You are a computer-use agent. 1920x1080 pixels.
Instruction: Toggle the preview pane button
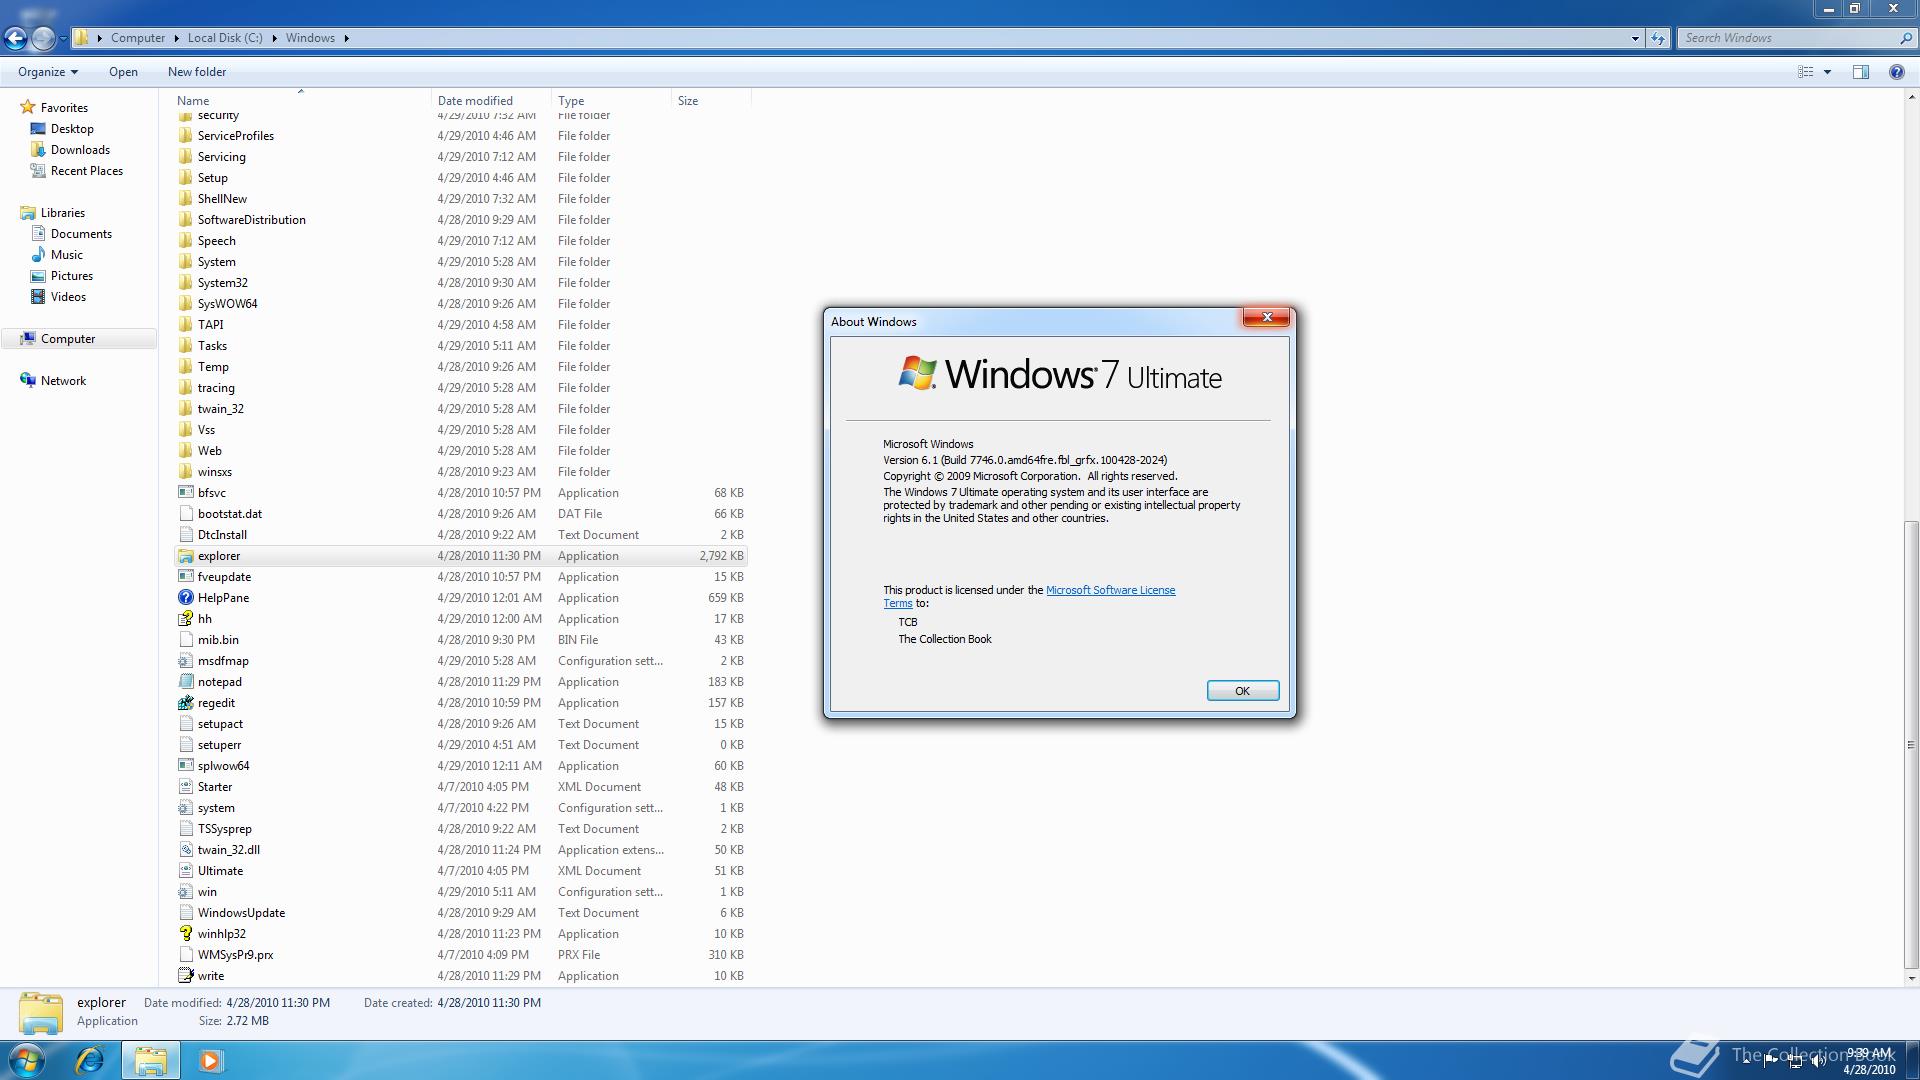click(1861, 72)
